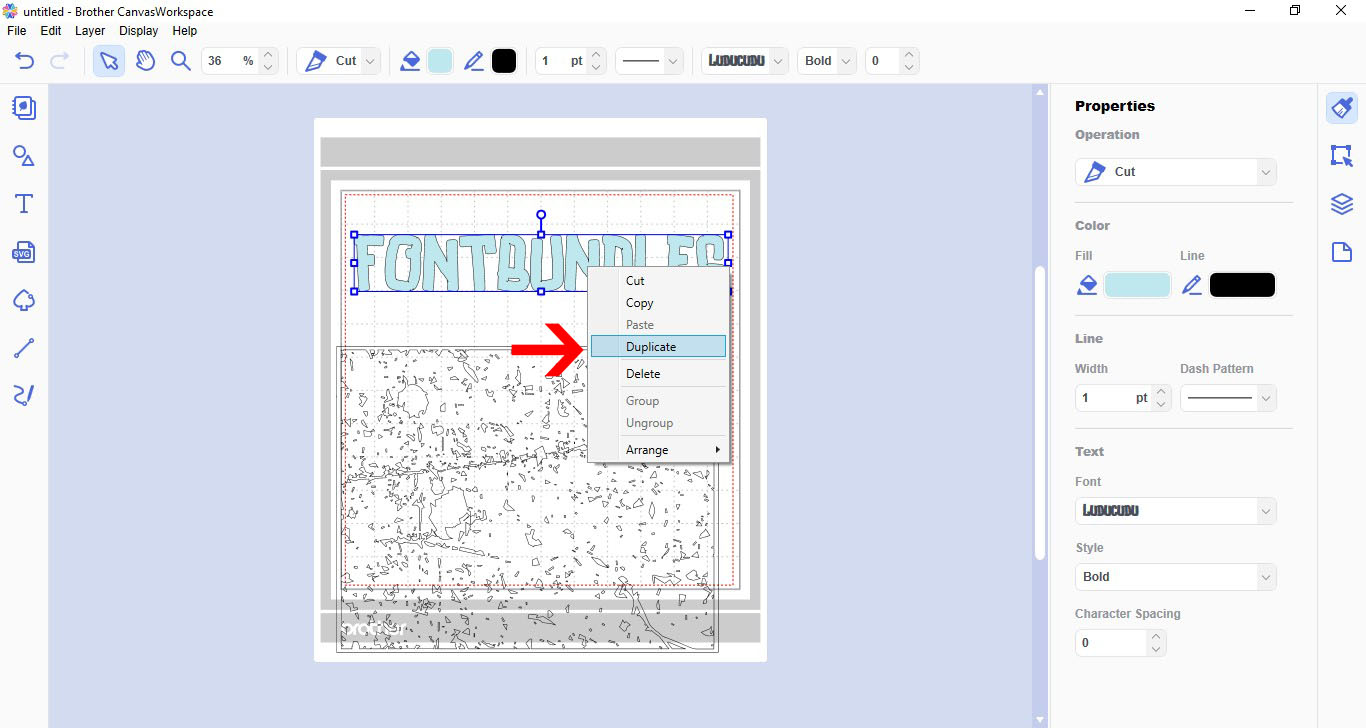Click the Fill color swatch in Properties
The image size is (1366, 728).
1137,285
